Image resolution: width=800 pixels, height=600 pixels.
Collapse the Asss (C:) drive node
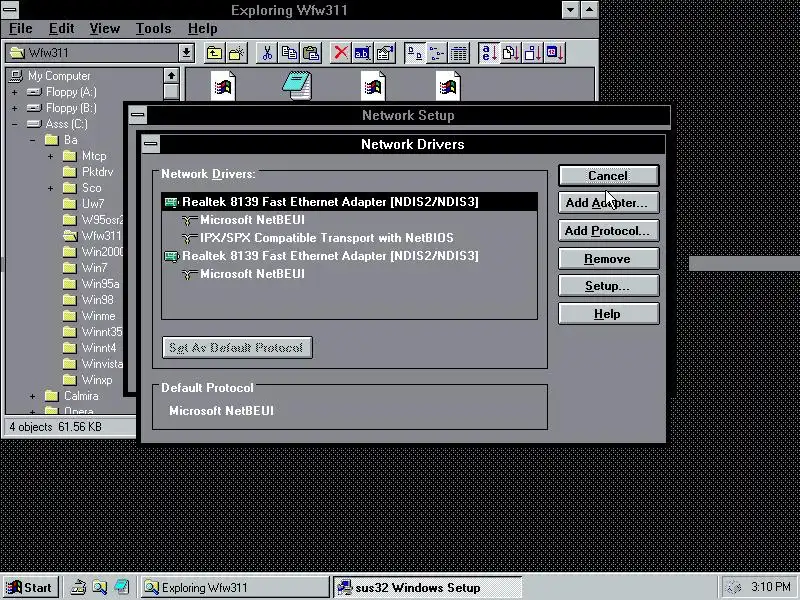pyautogui.click(x=15, y=124)
